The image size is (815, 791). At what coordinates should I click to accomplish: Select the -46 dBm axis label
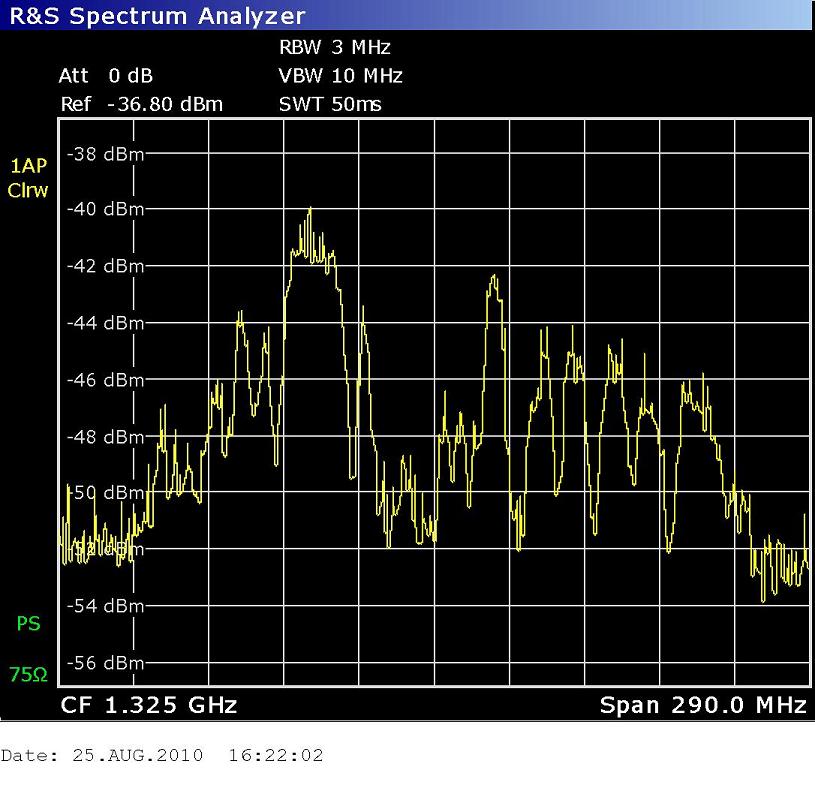[104, 380]
